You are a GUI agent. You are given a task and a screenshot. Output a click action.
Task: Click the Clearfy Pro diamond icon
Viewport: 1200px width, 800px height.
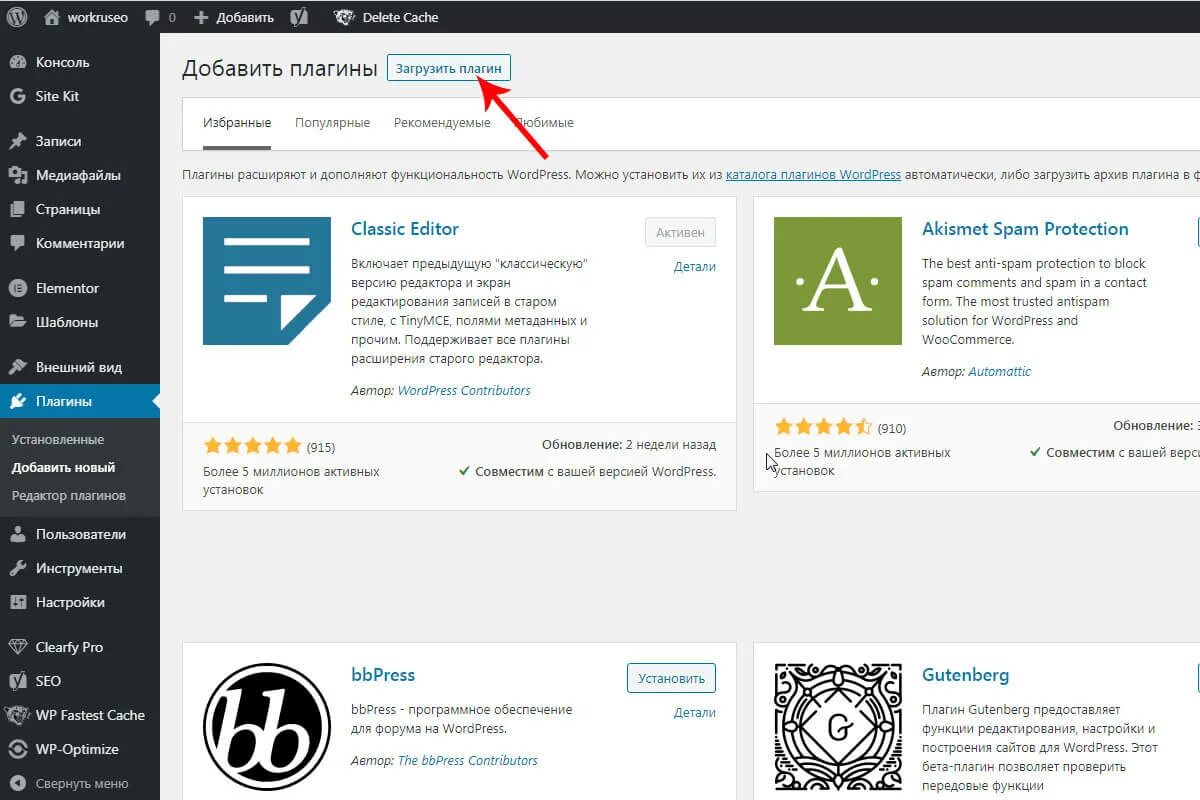[x=17, y=647]
